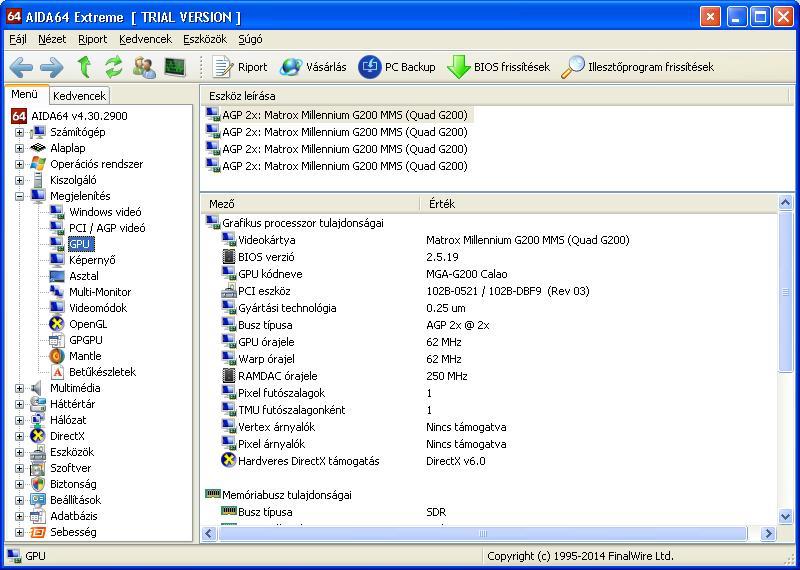Open the system monitor diagnostics icon
This screenshot has height=570, width=800.
coord(175,67)
